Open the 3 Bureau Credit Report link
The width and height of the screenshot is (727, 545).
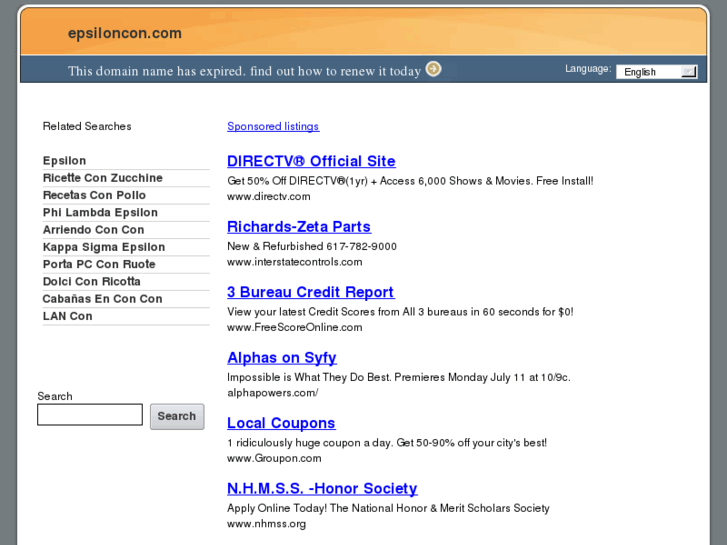(x=310, y=292)
